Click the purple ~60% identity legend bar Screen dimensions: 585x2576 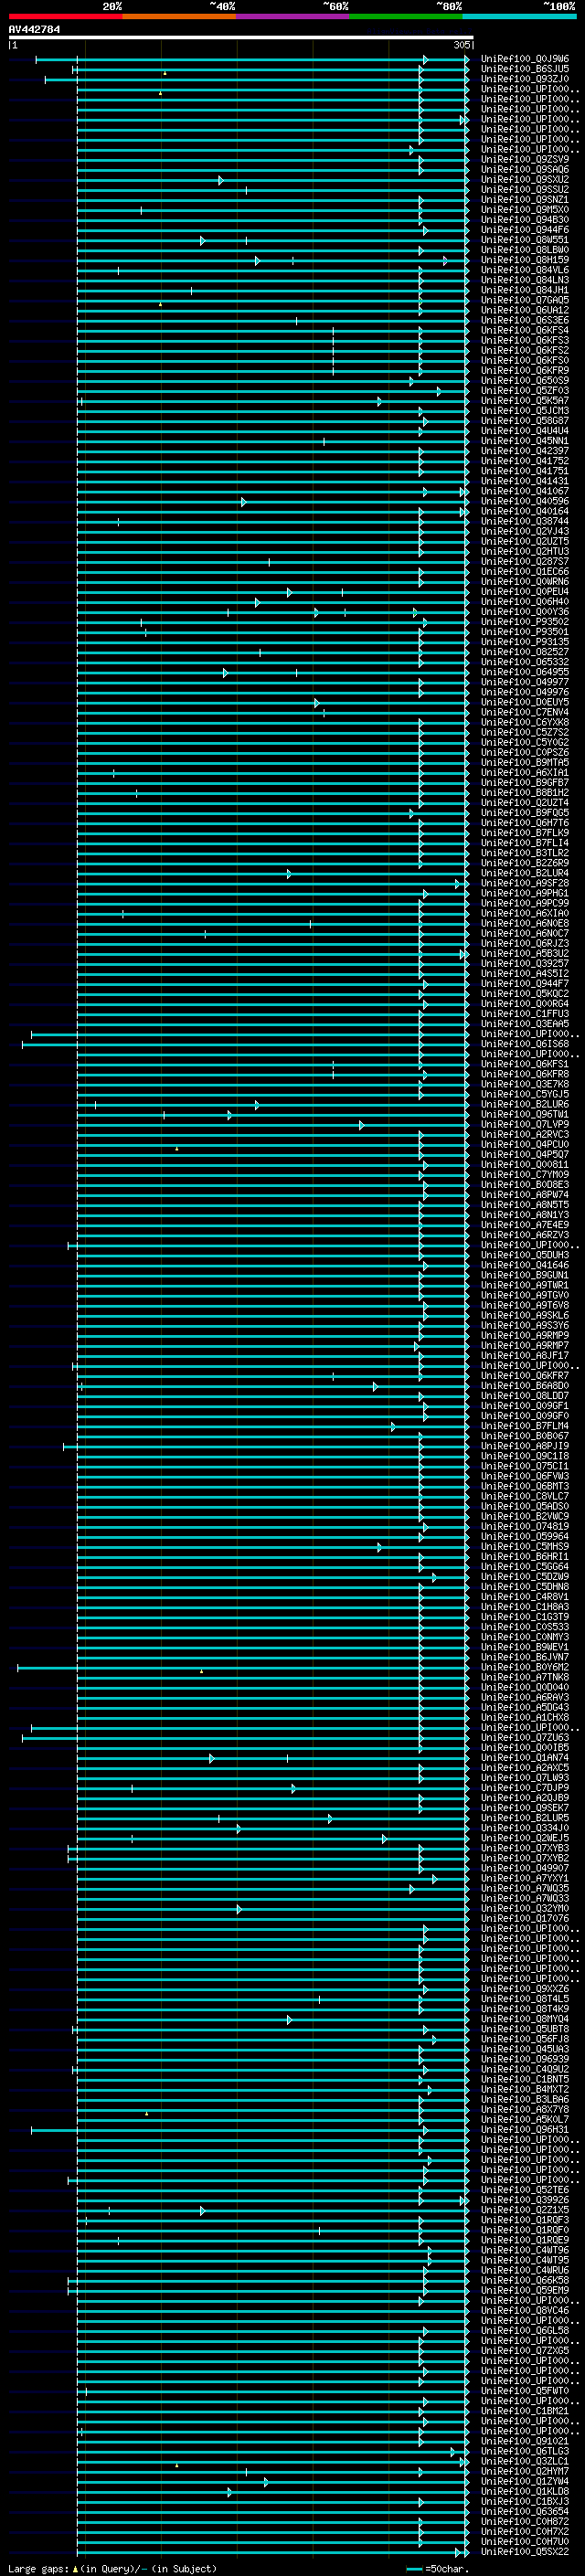tap(292, 17)
